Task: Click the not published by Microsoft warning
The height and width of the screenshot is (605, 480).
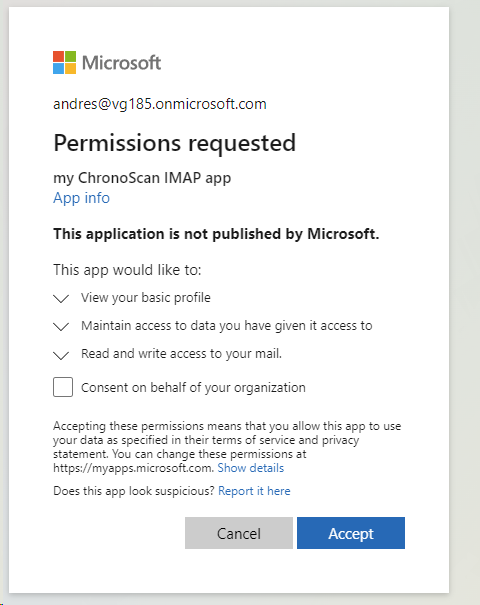Action: tap(216, 234)
